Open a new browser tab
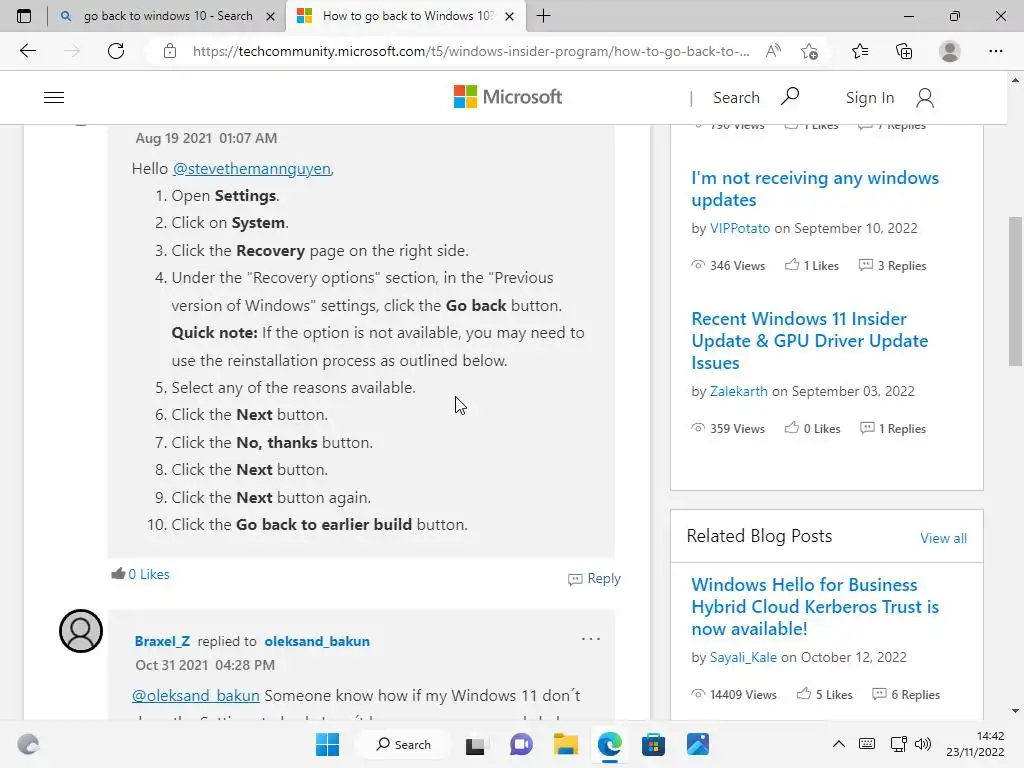The image size is (1024, 768). (x=543, y=16)
